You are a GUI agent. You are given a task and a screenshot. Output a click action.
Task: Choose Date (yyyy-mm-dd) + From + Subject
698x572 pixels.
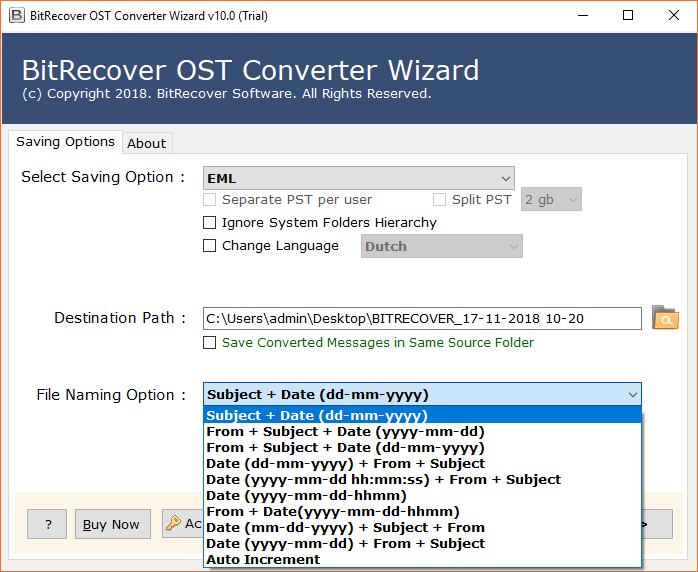pyautogui.click(x=422, y=544)
